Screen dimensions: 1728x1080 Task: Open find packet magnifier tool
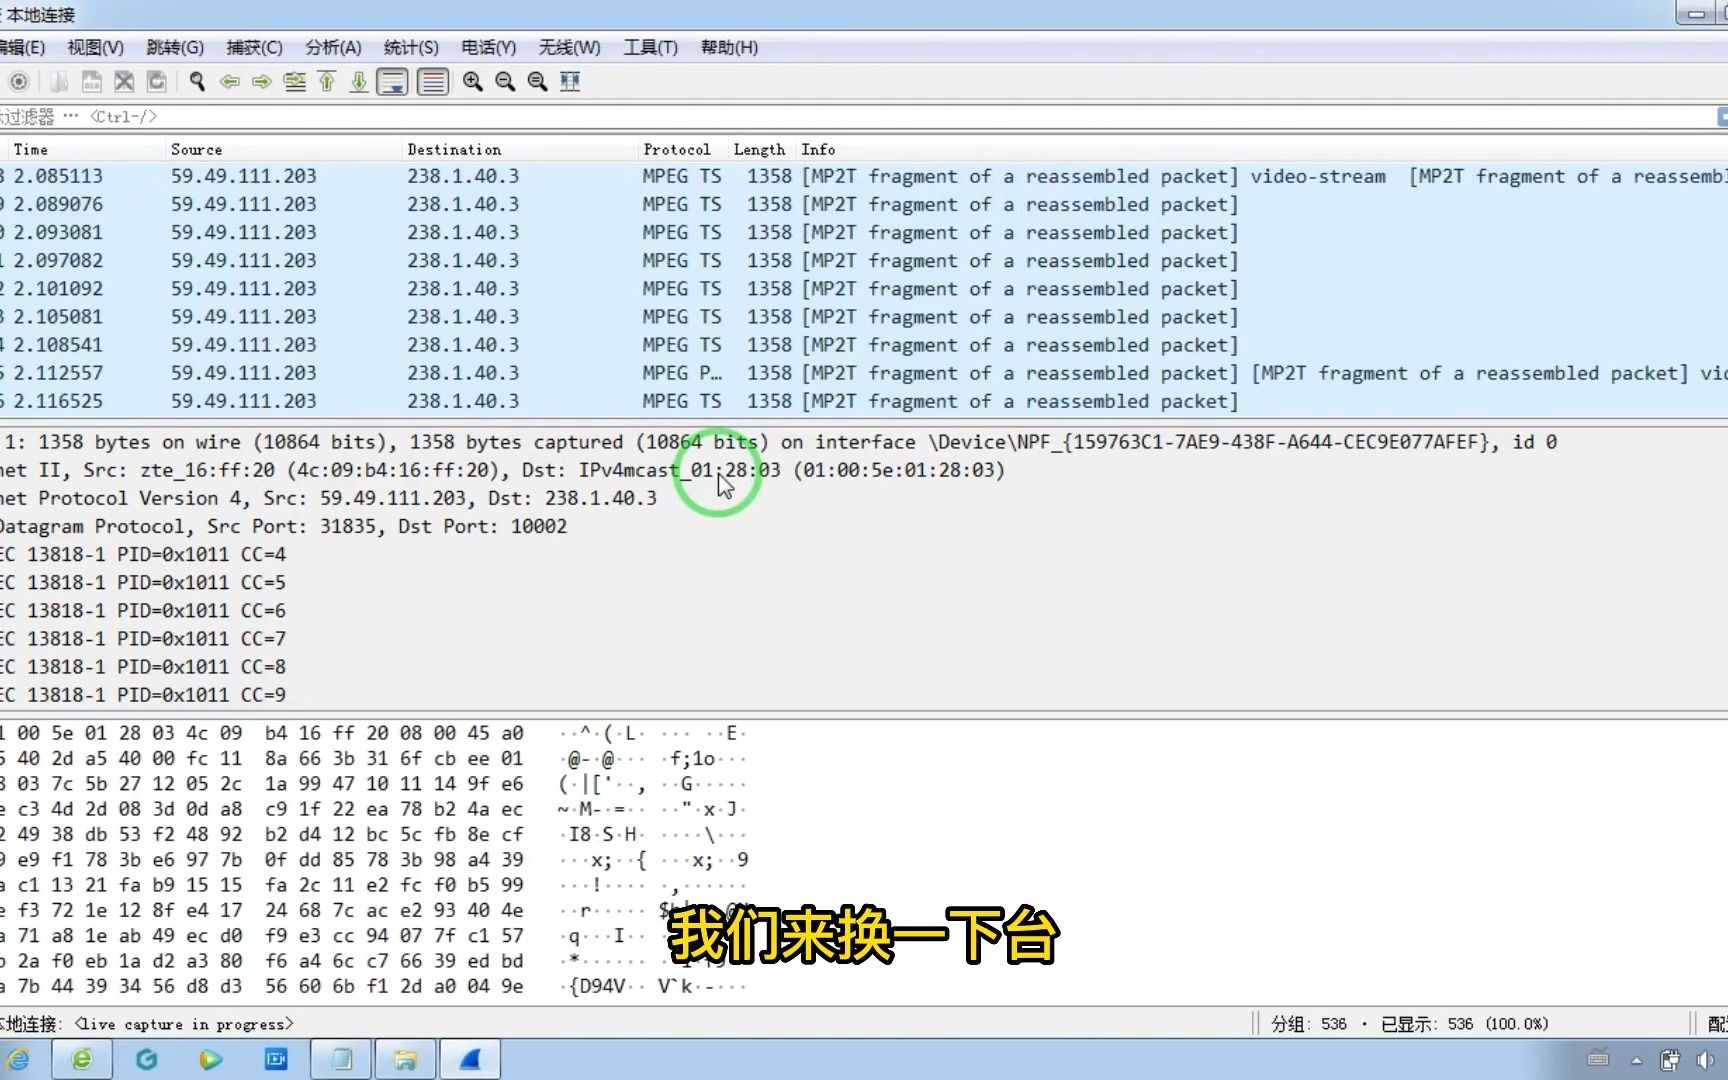click(x=197, y=82)
